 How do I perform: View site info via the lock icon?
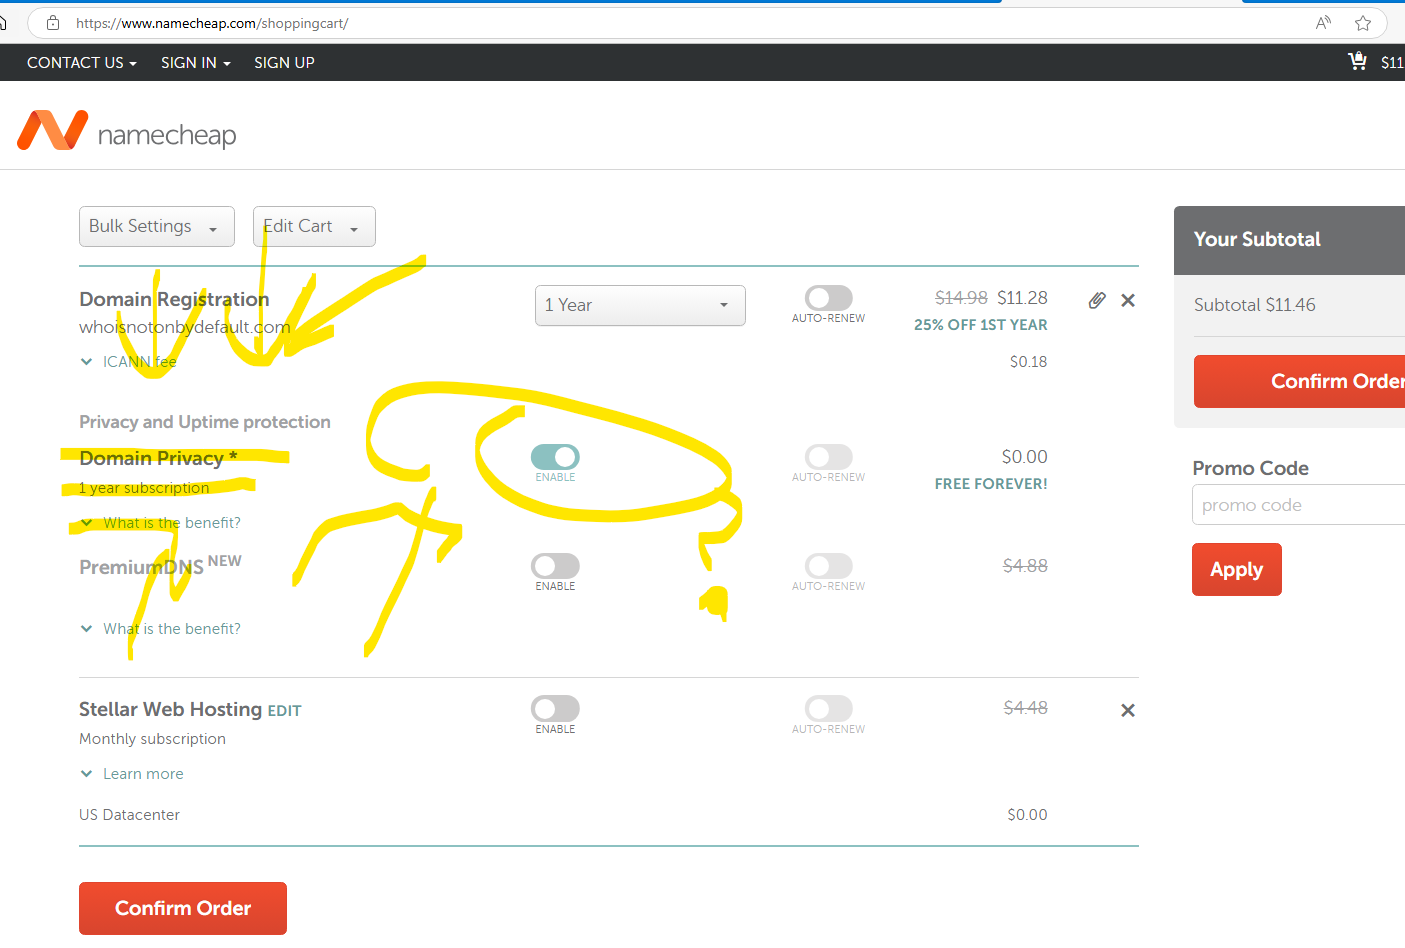click(x=53, y=23)
